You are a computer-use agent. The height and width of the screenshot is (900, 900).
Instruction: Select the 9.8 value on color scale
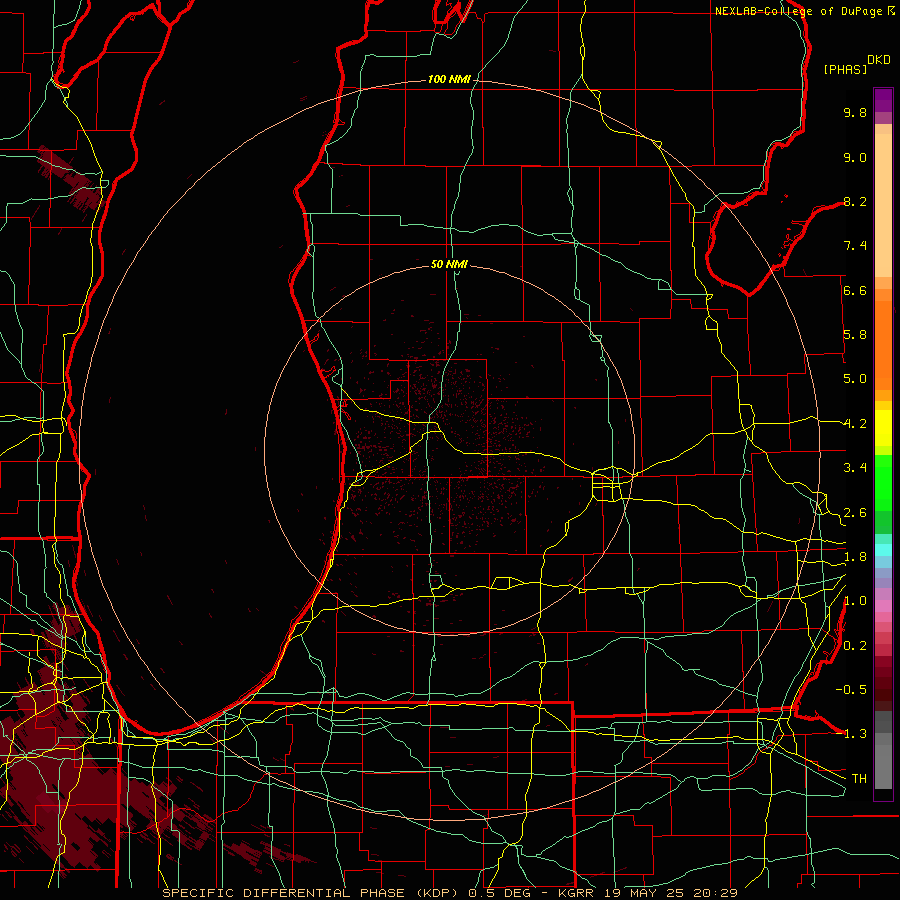click(x=855, y=112)
